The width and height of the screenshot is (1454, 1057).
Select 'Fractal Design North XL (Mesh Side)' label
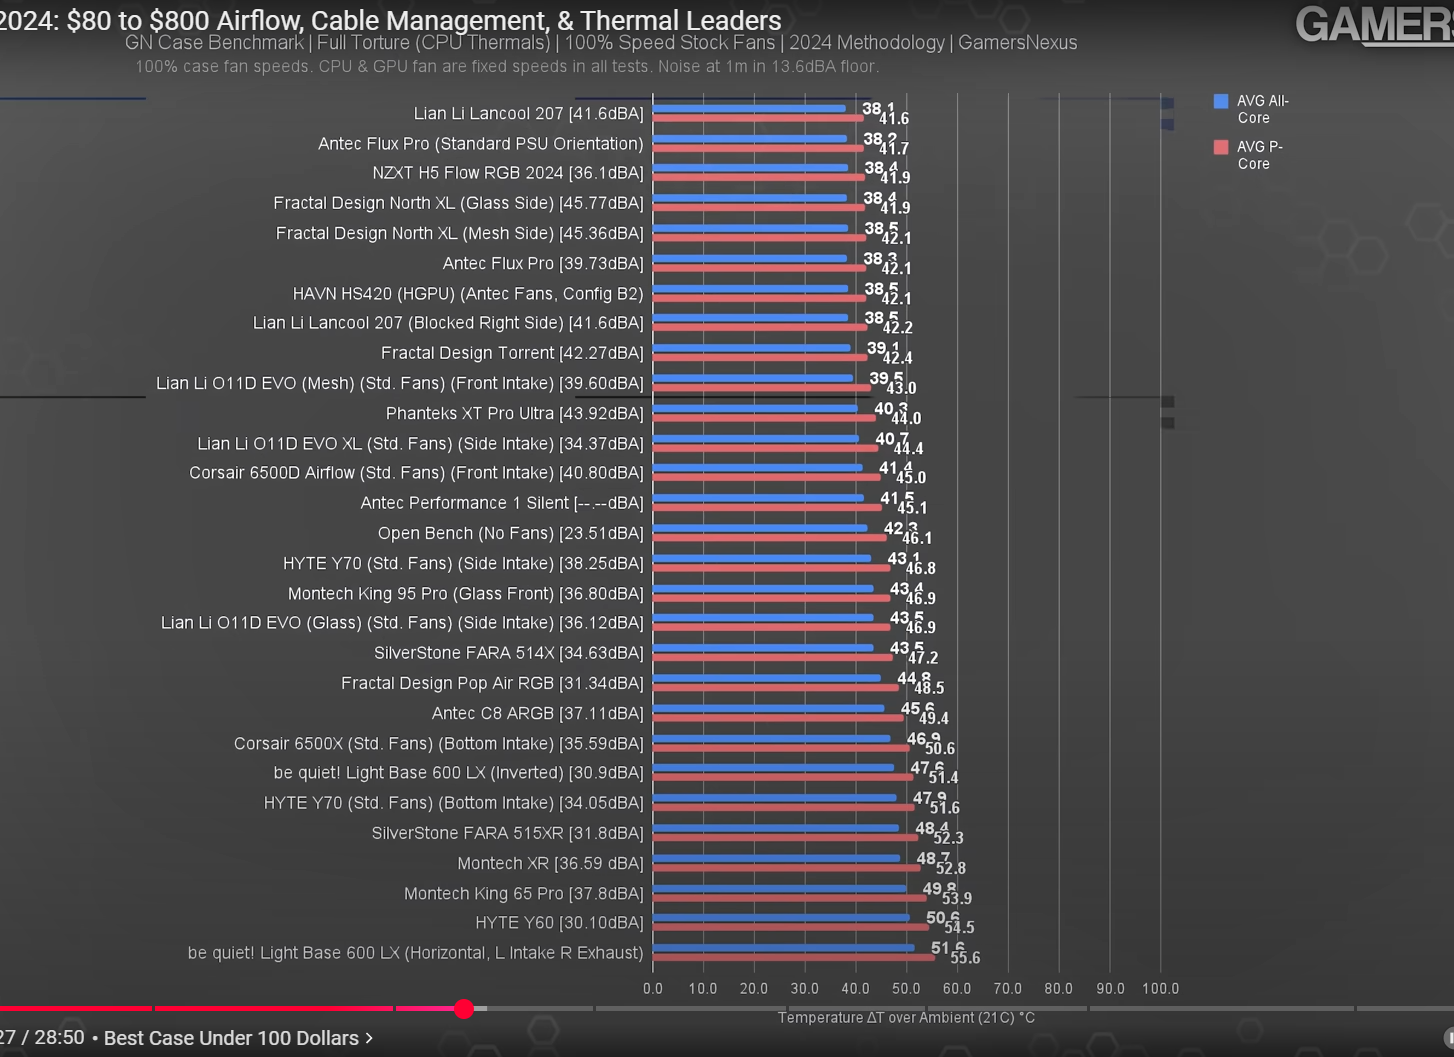pos(460,233)
